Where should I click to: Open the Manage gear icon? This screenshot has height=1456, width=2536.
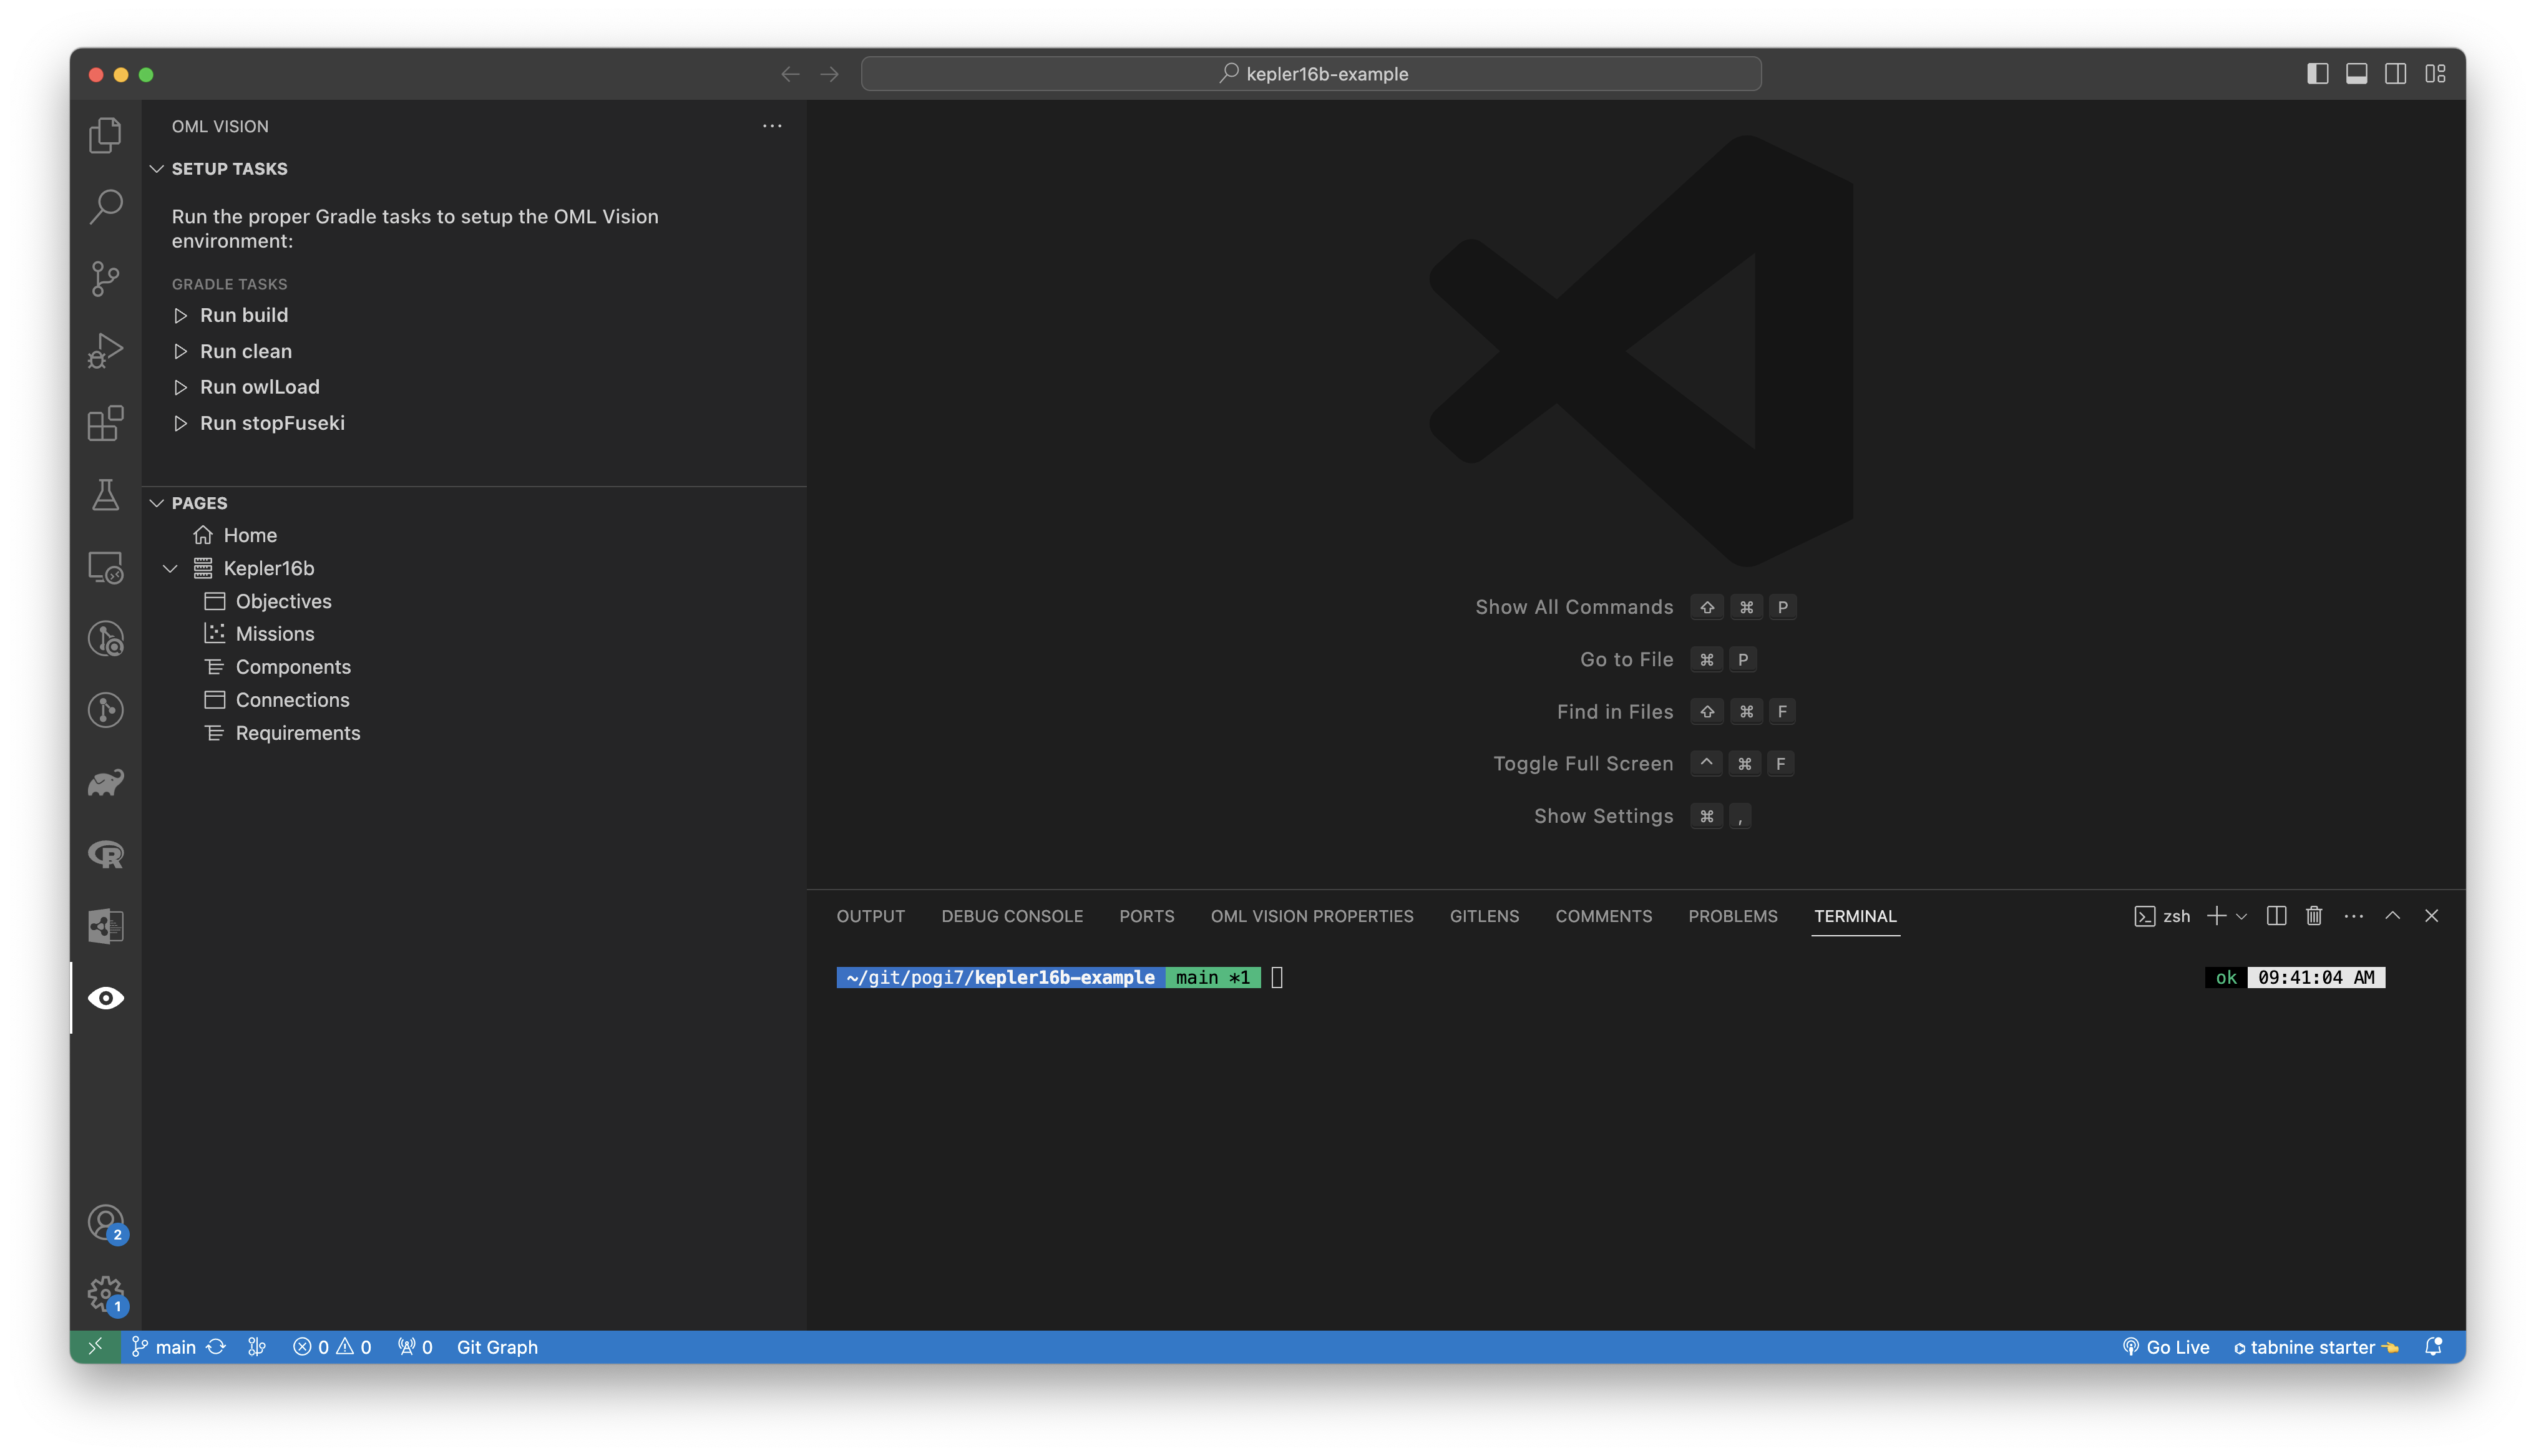pyautogui.click(x=105, y=1294)
